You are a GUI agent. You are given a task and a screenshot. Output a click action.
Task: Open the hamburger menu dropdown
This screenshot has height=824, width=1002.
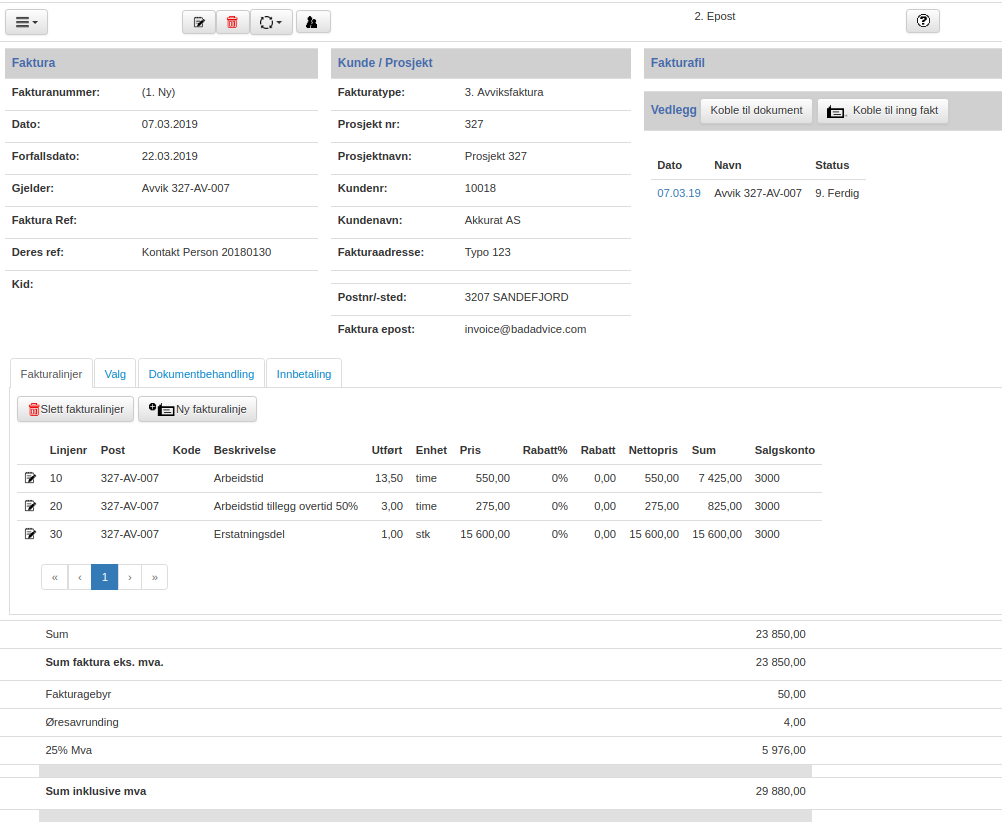click(26, 22)
